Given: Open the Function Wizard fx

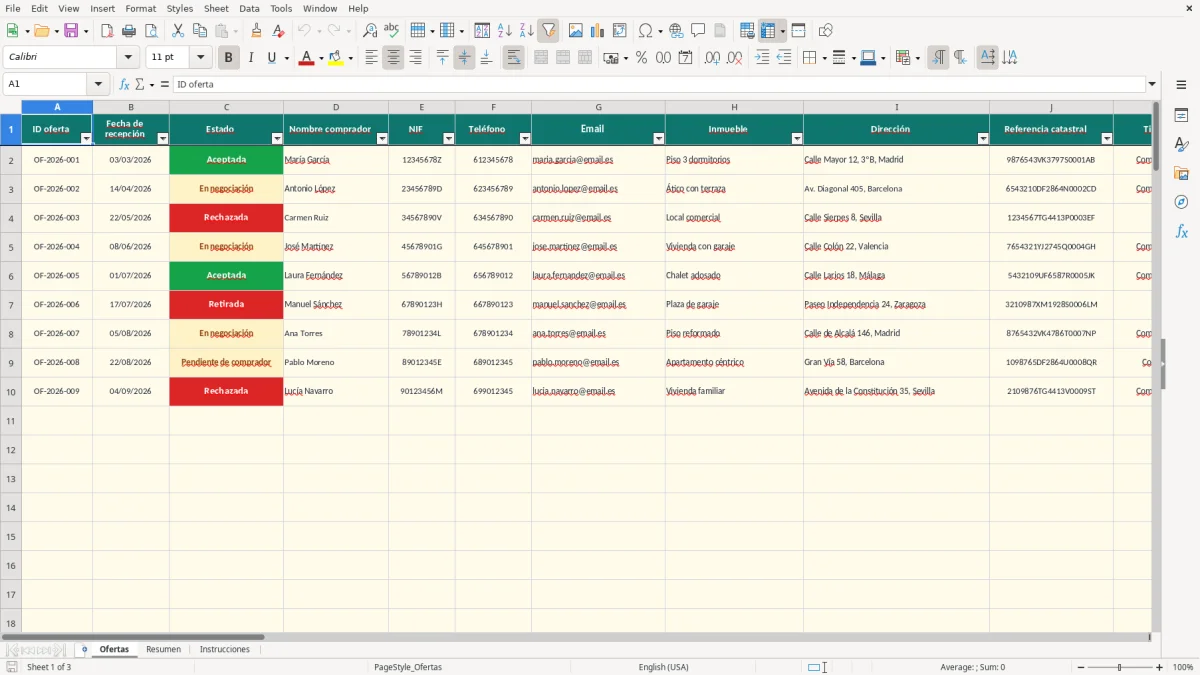Looking at the screenshot, I should click(124, 84).
